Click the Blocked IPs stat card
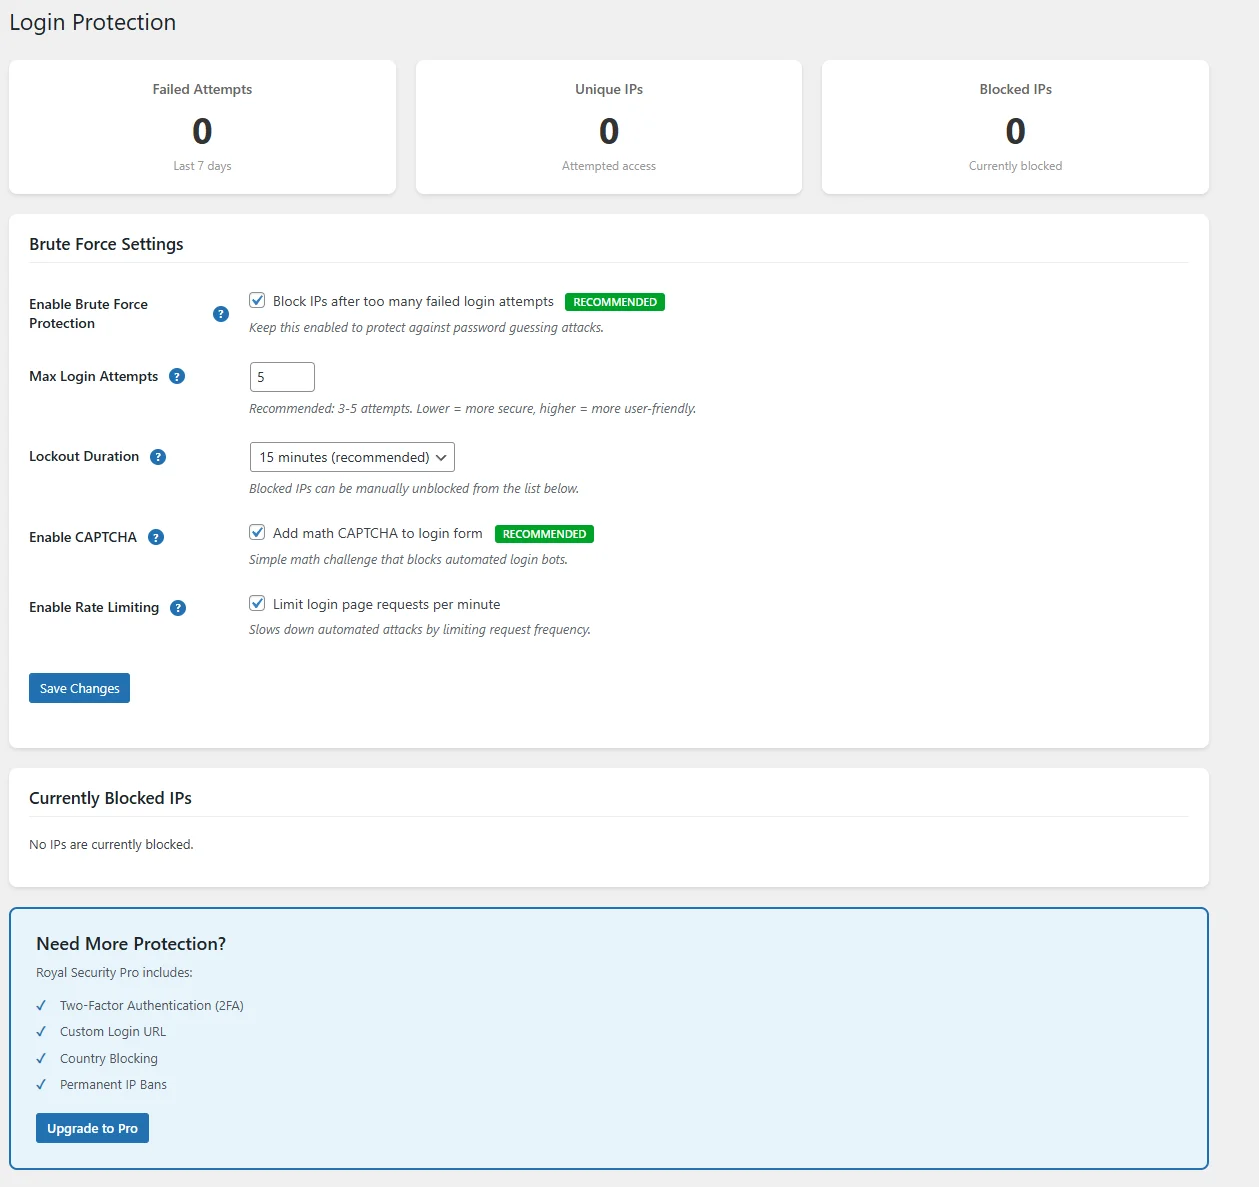The height and width of the screenshot is (1187, 1259). tap(1015, 127)
